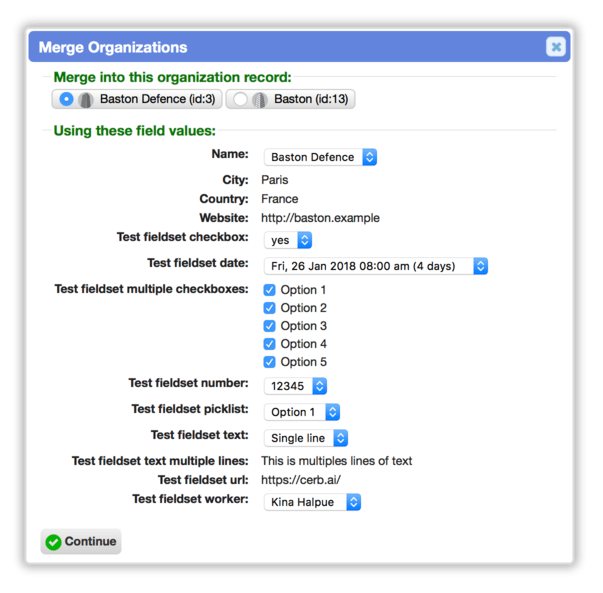Open the Kina Halpue worker dropdown
The width and height of the screenshot is (603, 593).
pos(312,502)
